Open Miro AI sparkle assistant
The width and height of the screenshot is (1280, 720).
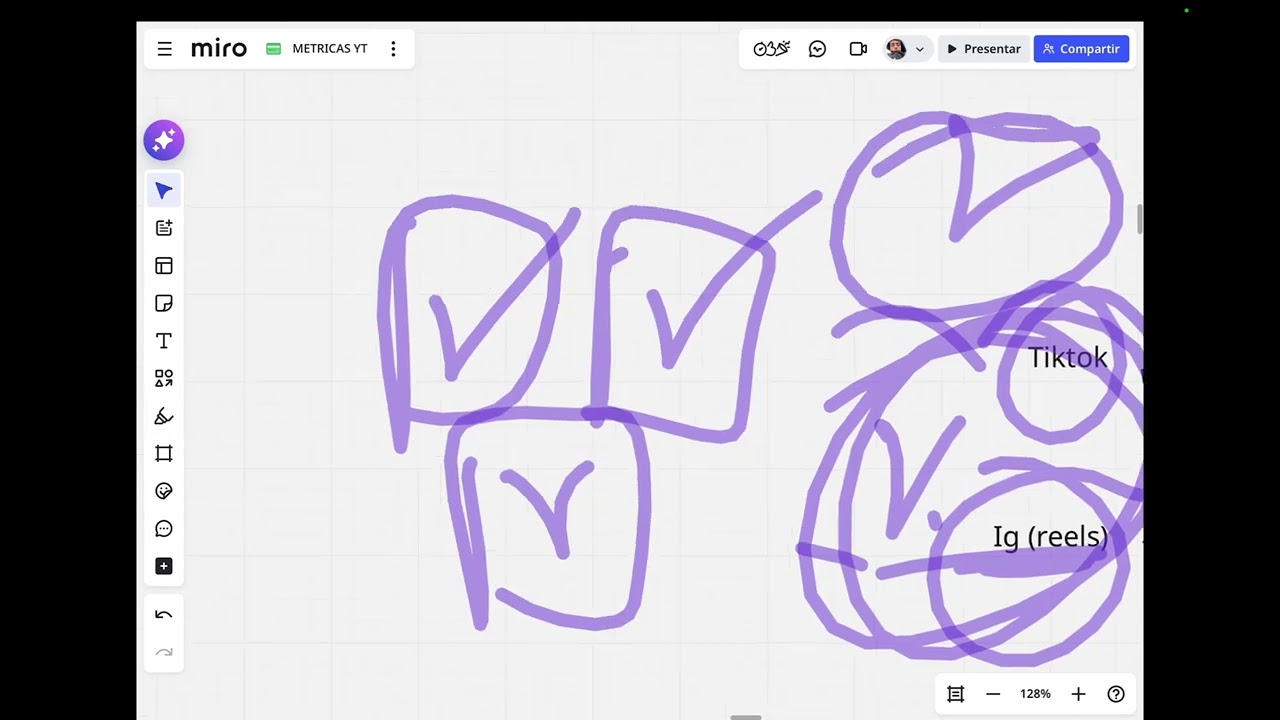coord(164,141)
